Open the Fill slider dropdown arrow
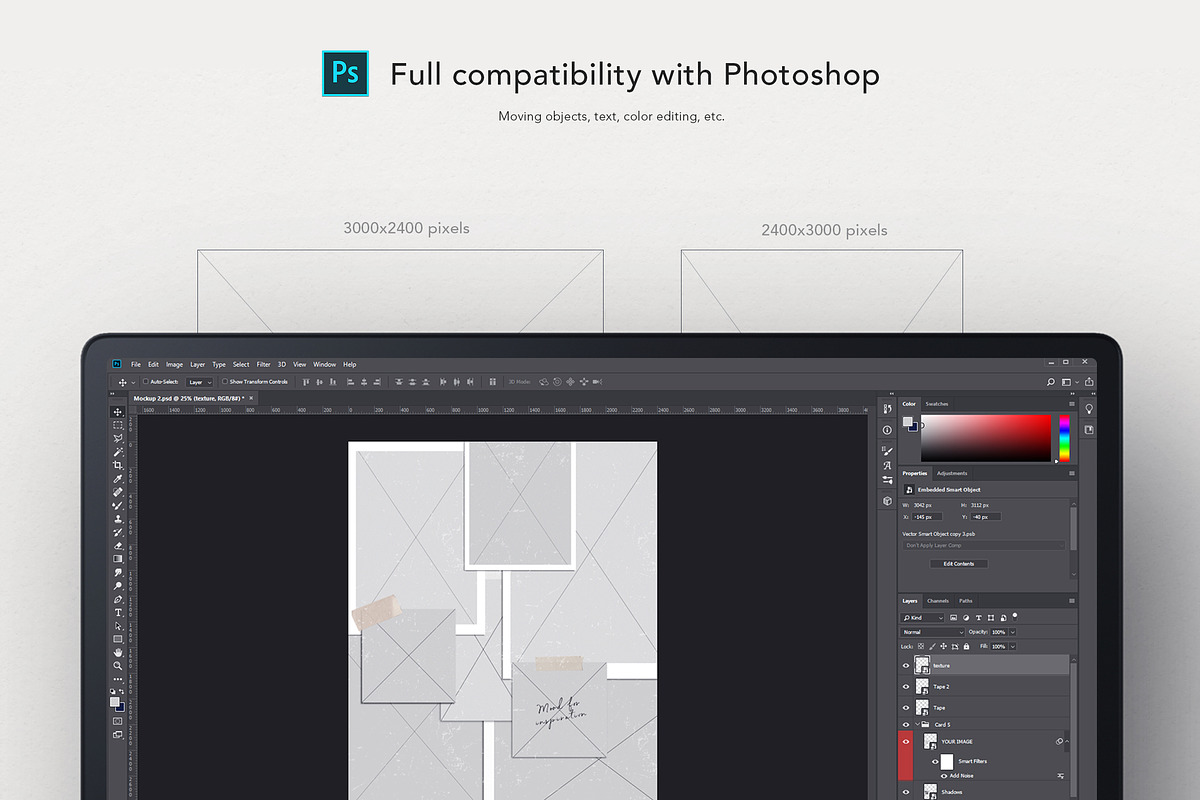 (x=1013, y=646)
